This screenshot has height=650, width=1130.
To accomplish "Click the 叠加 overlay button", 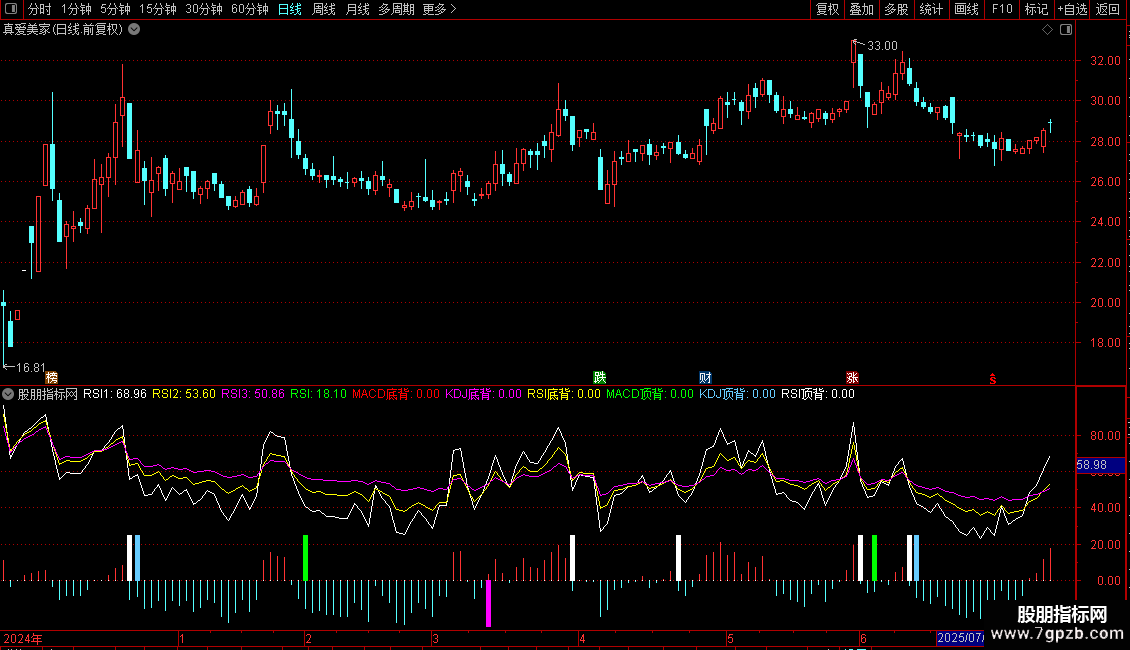I will coord(861,9).
